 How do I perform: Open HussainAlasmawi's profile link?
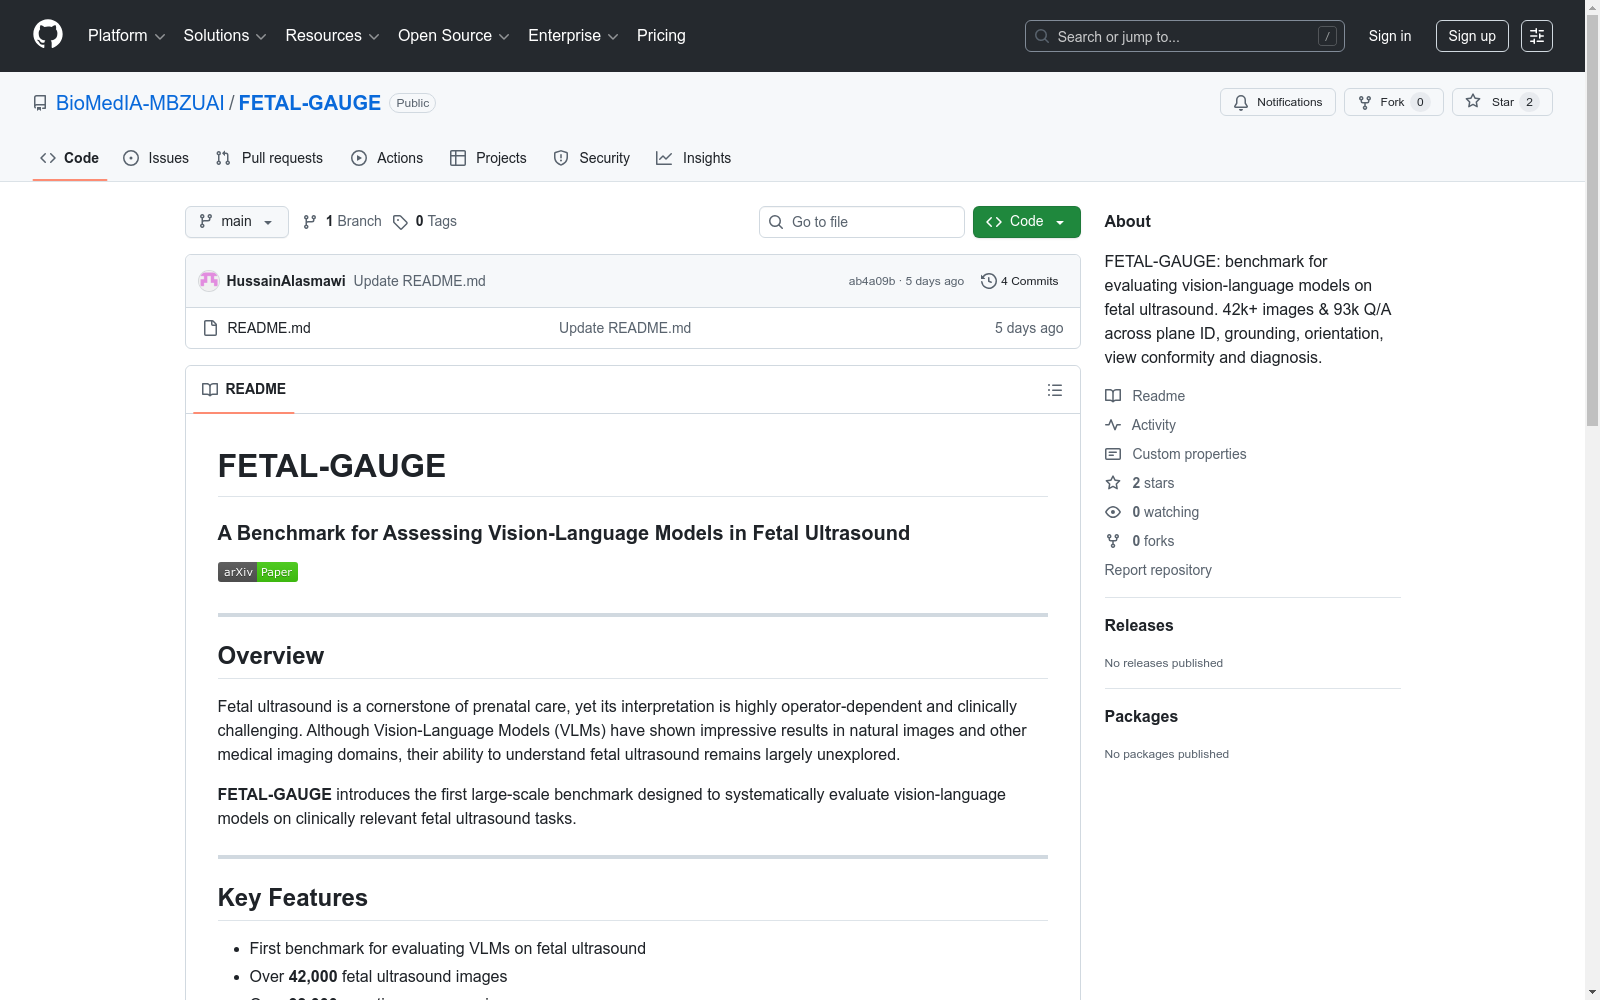pyautogui.click(x=286, y=281)
